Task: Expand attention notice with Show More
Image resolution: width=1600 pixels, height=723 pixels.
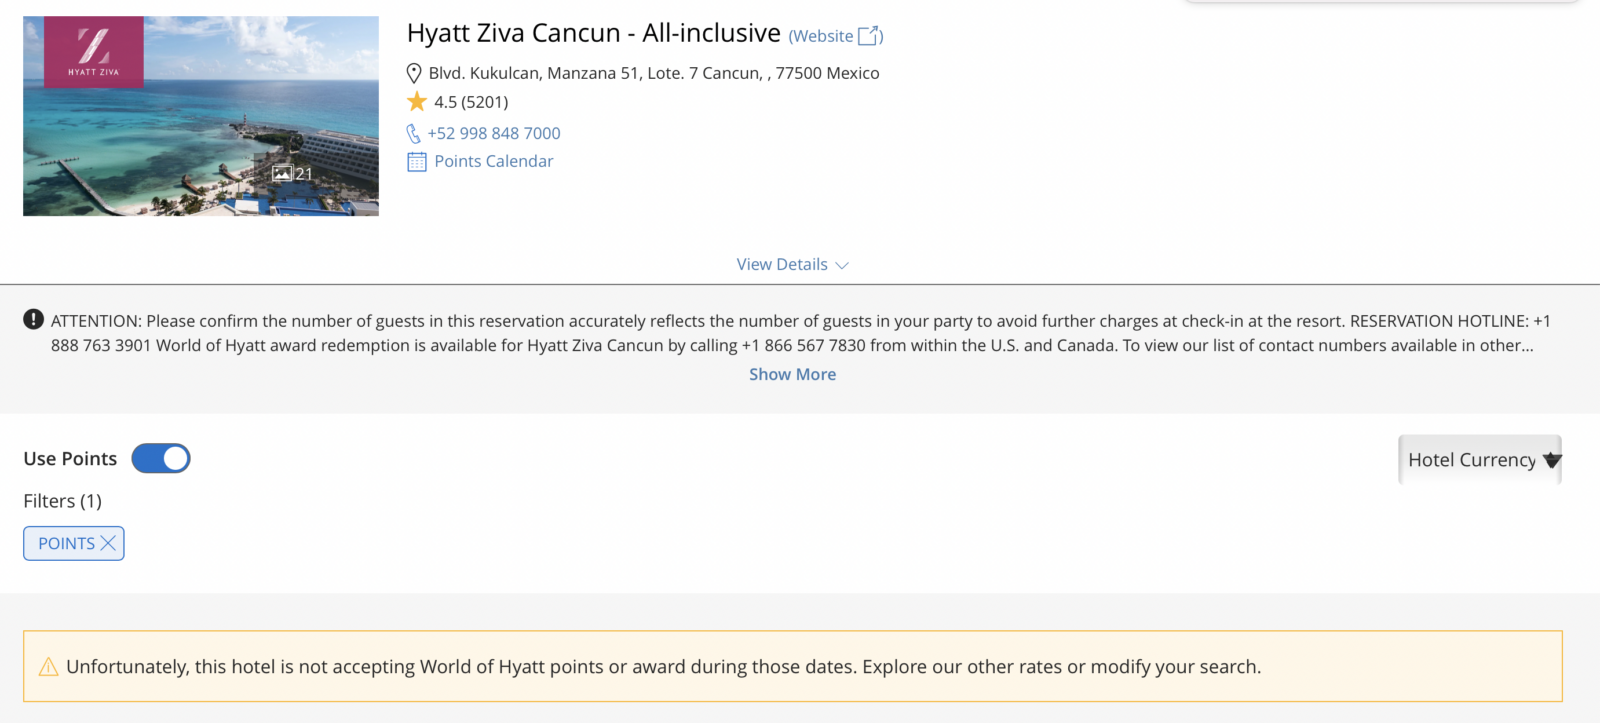Action: click(x=793, y=374)
